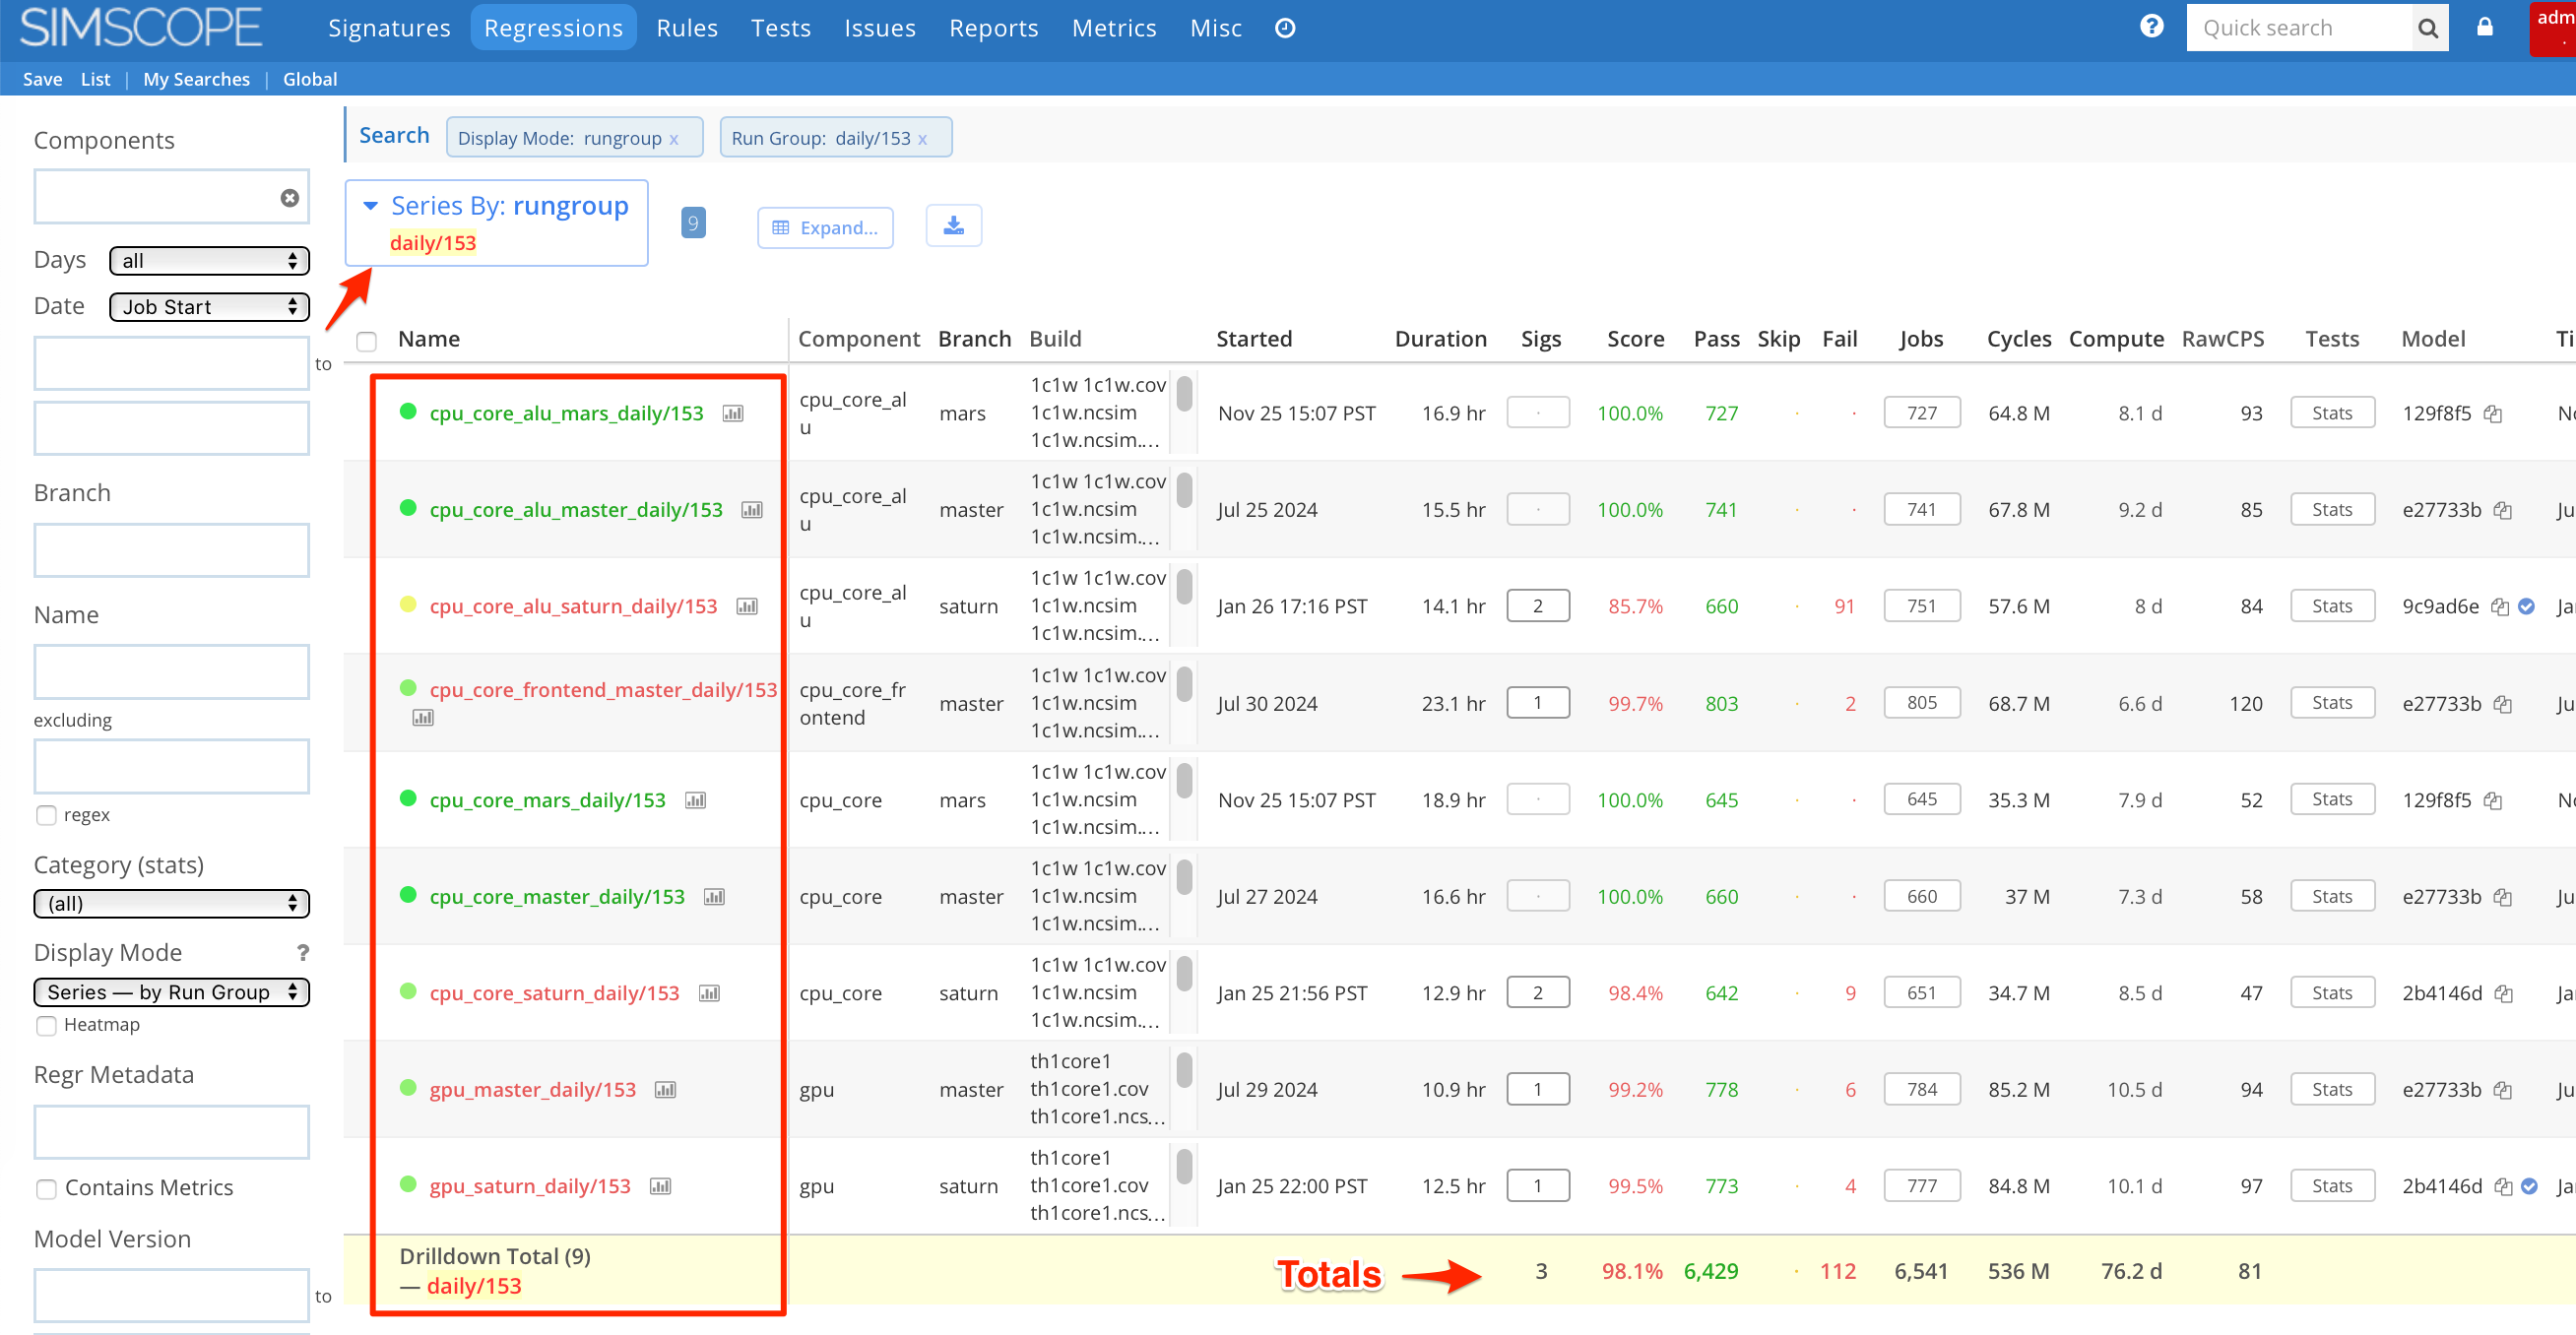Open the Days dropdown set to all

pyautogui.click(x=209, y=260)
